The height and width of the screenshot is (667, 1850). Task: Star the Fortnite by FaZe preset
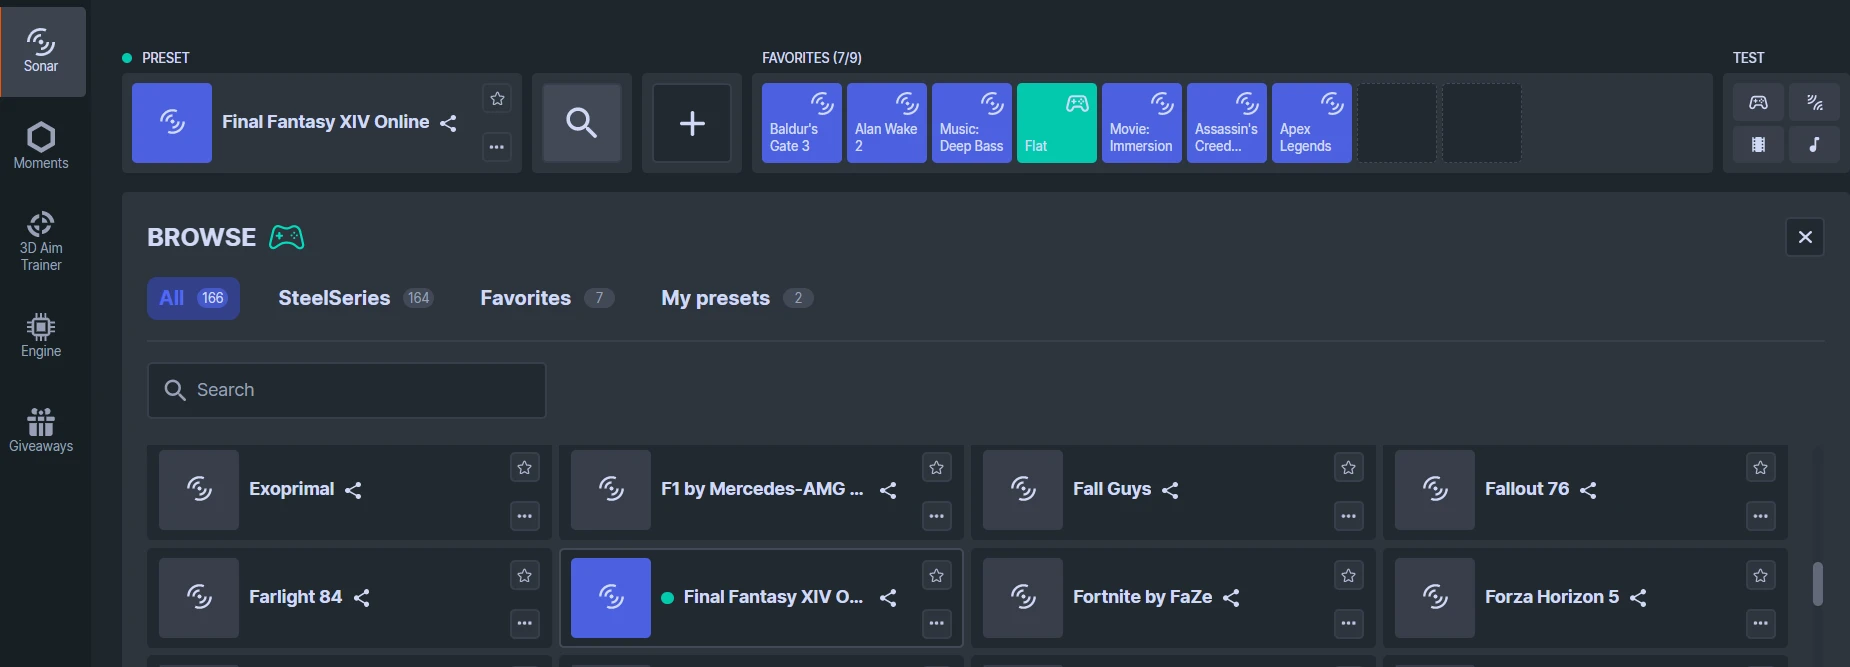pyautogui.click(x=1349, y=575)
